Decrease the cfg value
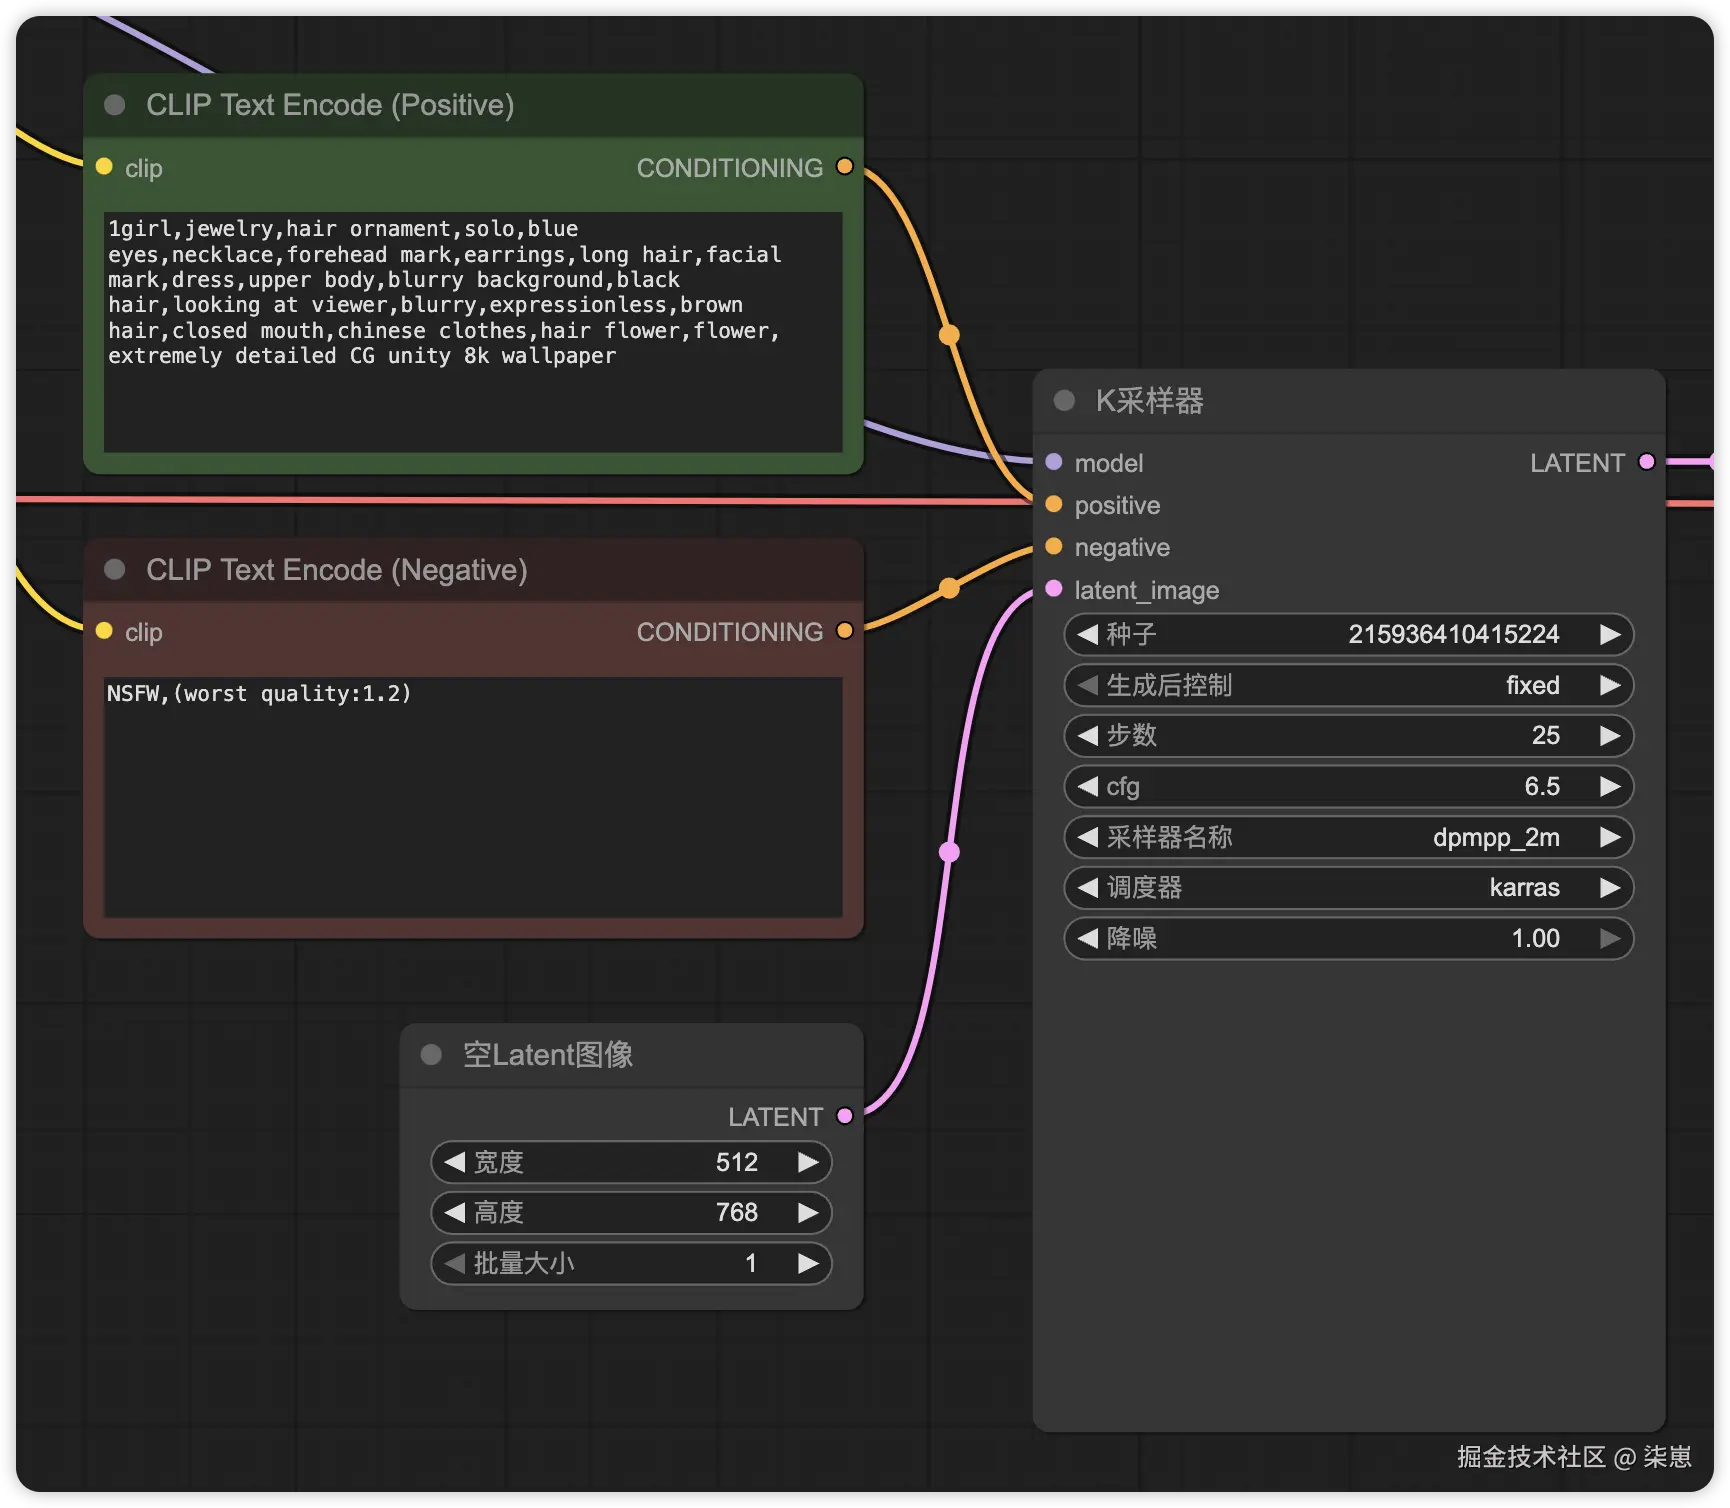The height and width of the screenshot is (1508, 1730). pos(1087,787)
